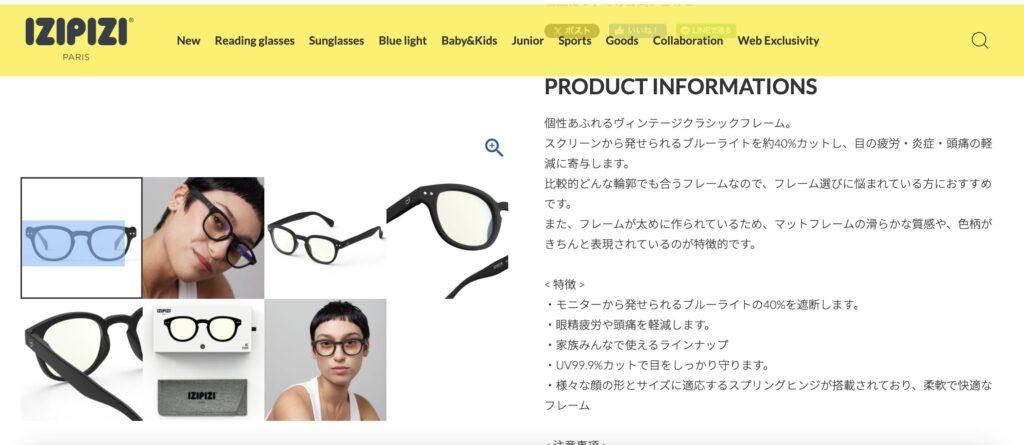
Task: Open the Reading glasses menu
Action: point(255,41)
